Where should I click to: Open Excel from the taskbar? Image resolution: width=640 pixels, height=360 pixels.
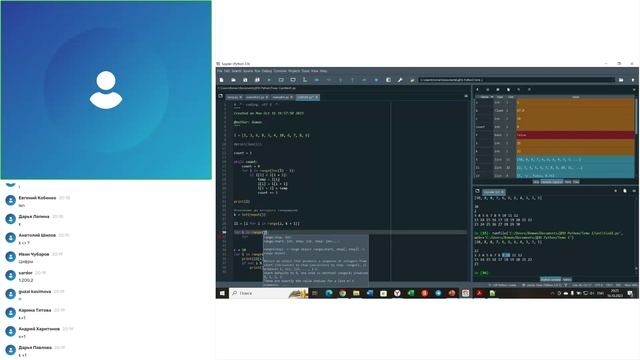coord(411,293)
